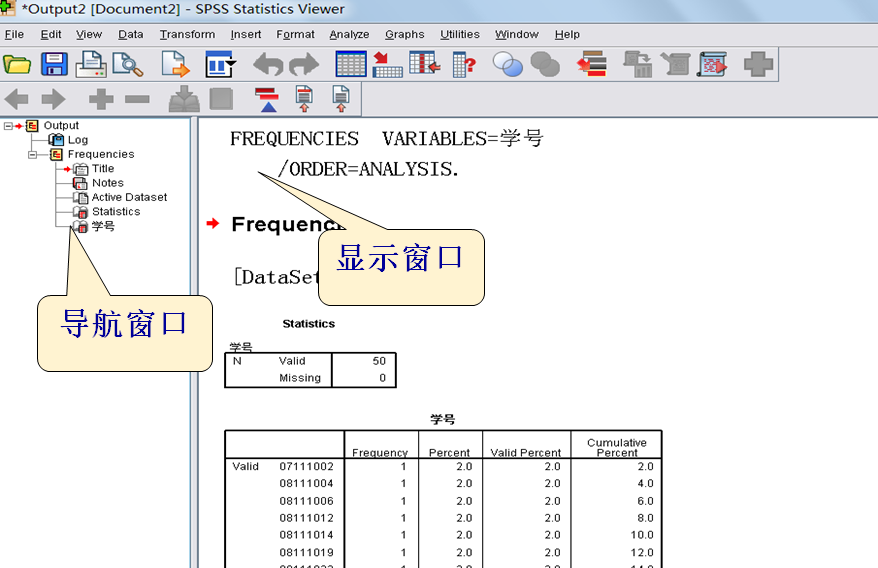Open the Data menu
The image size is (878, 568).
click(130, 35)
